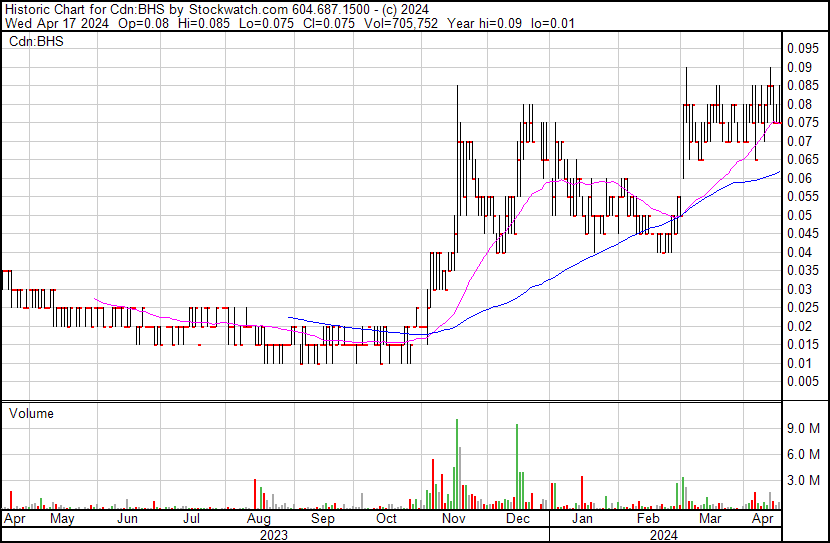Click the 'Sep' month label
This screenshot has width=830, height=543.
[323, 519]
